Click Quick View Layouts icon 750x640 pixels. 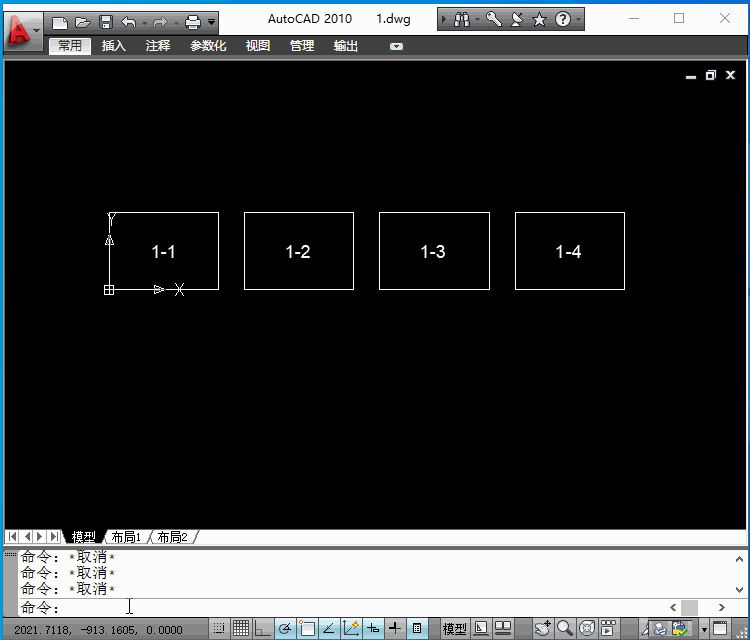point(481,628)
